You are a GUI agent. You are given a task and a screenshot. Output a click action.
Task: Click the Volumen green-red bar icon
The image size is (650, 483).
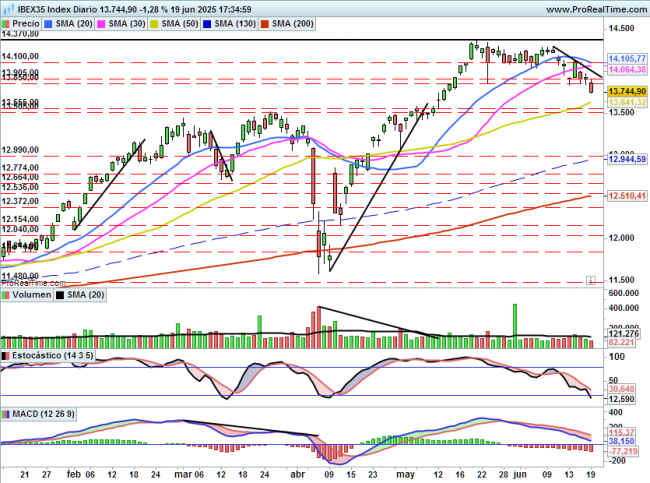coord(6,295)
